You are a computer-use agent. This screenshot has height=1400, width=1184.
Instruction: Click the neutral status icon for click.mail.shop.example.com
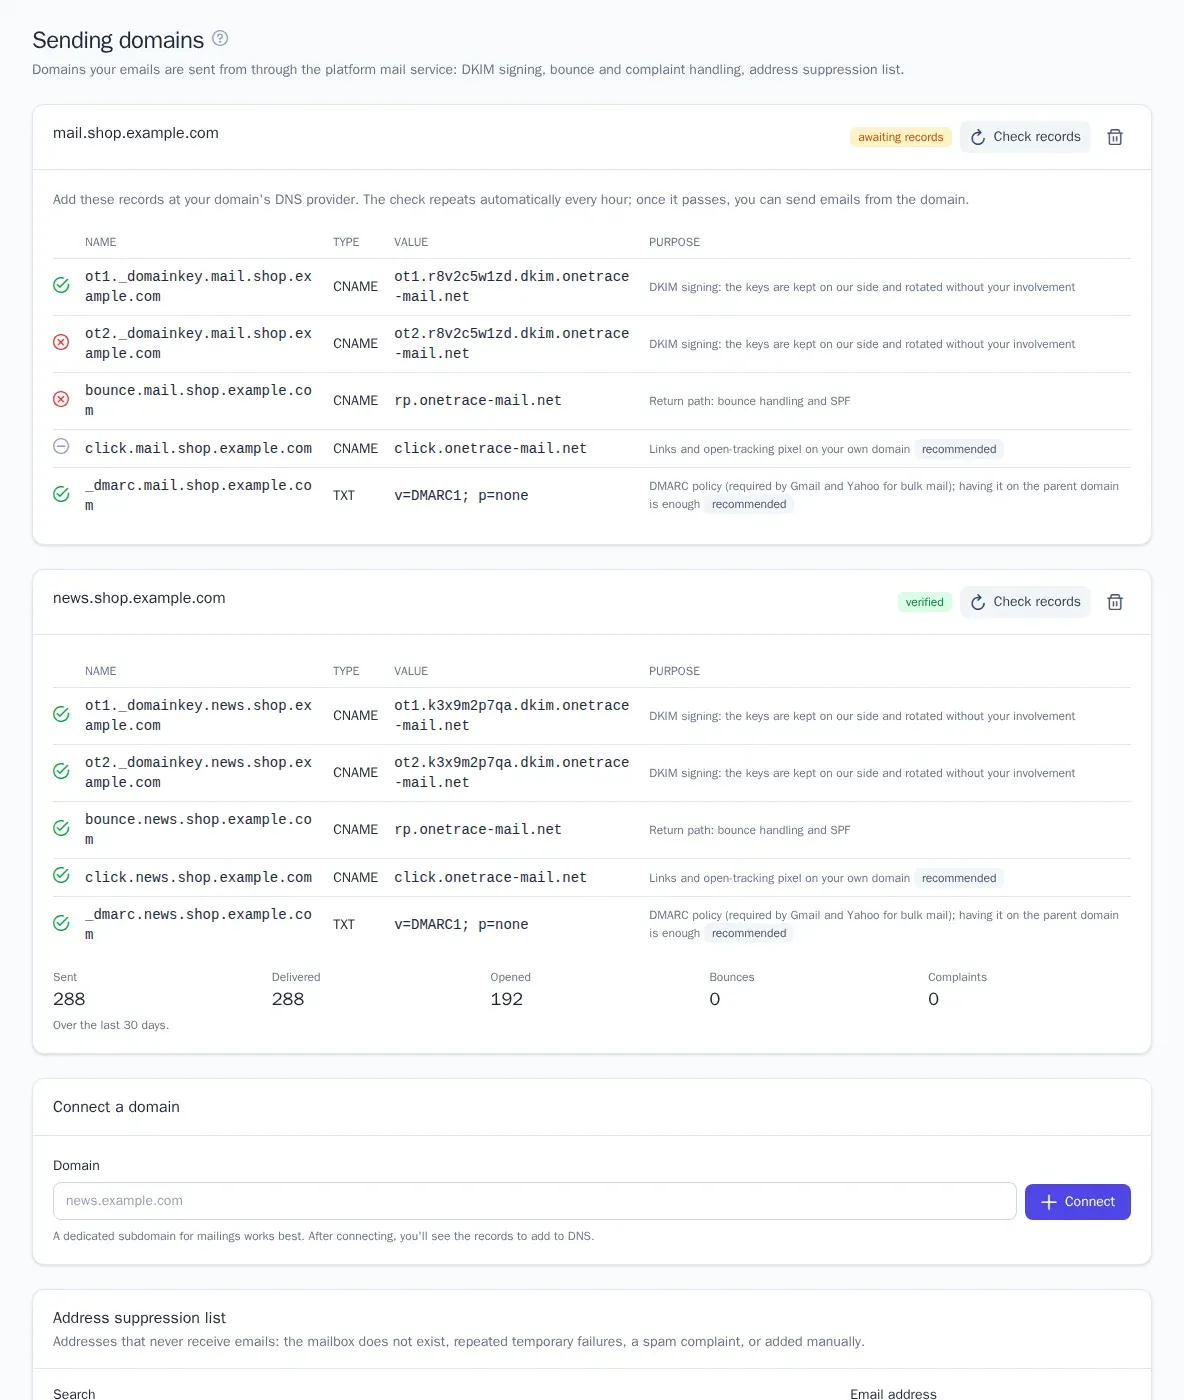[x=61, y=447]
